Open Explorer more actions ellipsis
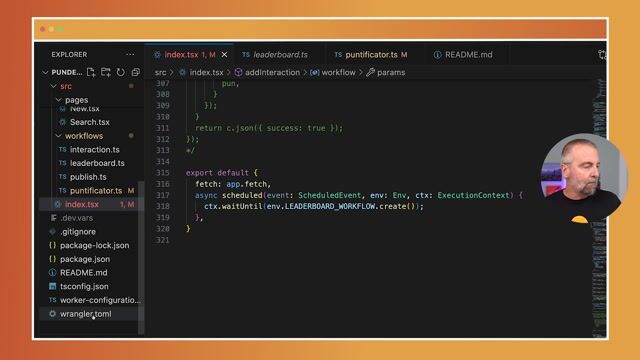Viewport: 640px width, 360px height. [130, 54]
